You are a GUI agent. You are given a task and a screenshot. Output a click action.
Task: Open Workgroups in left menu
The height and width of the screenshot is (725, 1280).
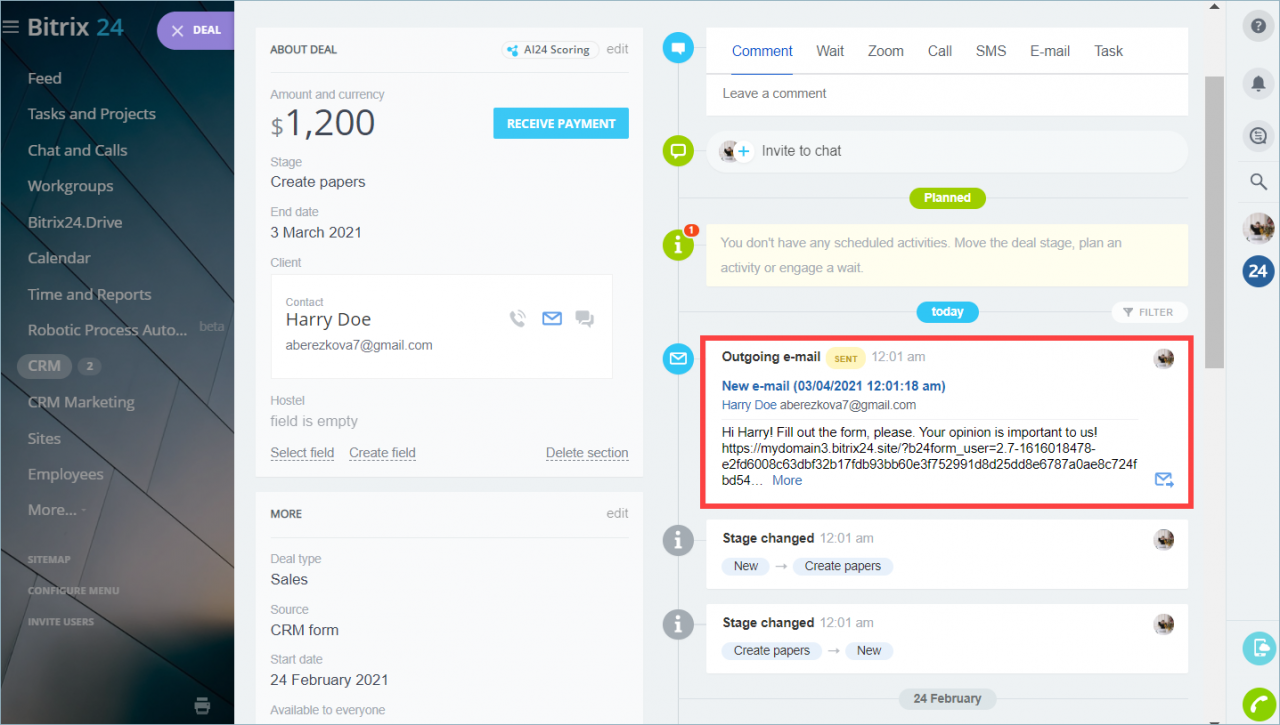[x=70, y=186]
